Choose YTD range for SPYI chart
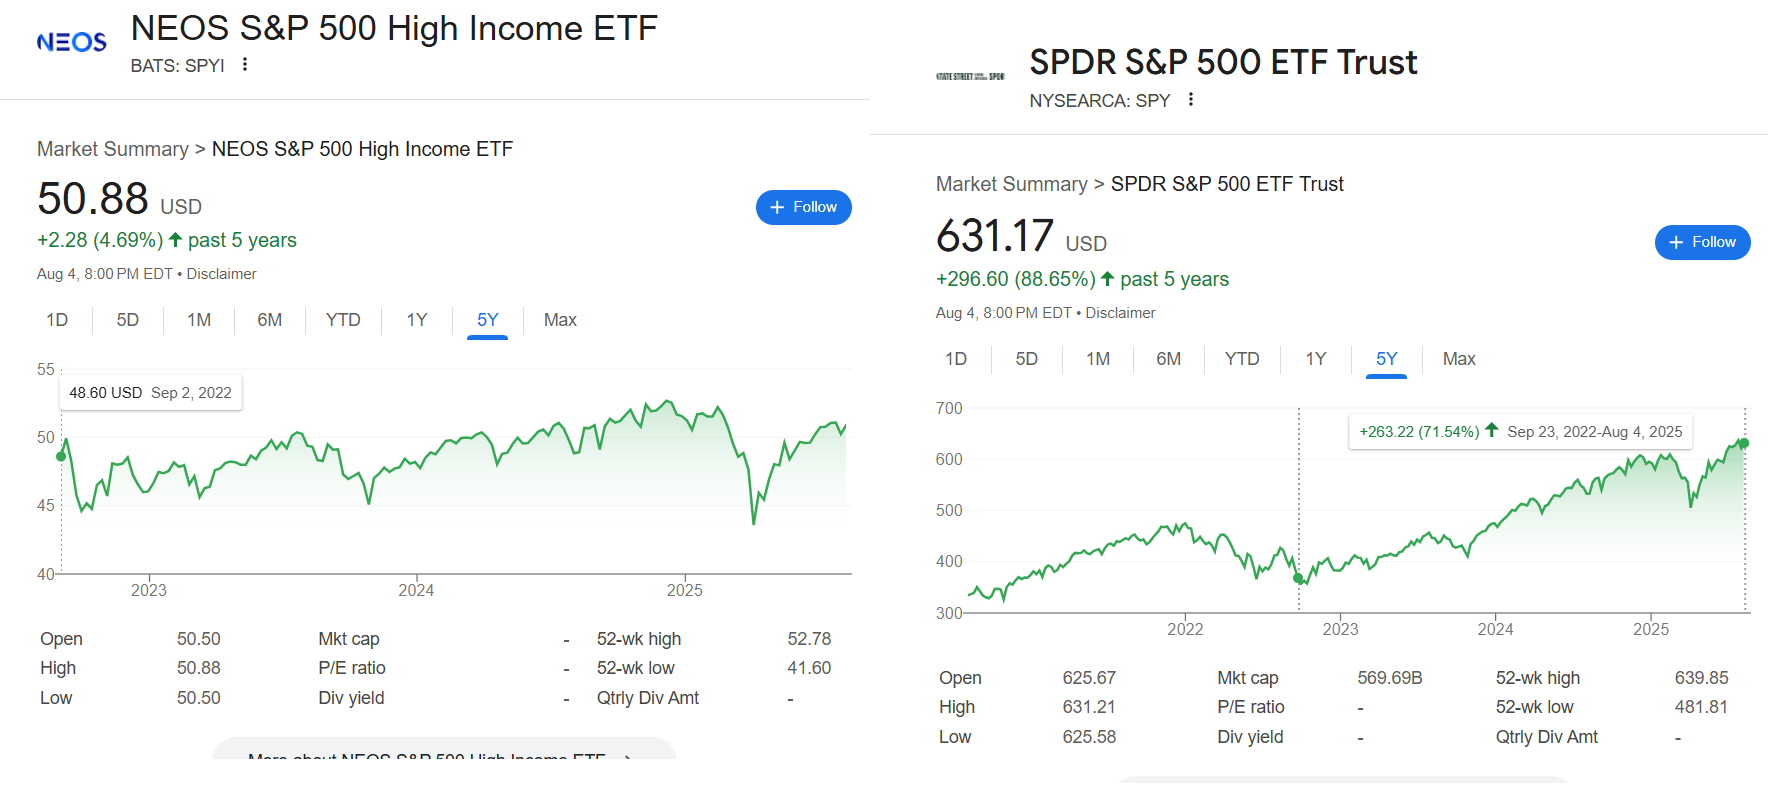 (x=343, y=320)
